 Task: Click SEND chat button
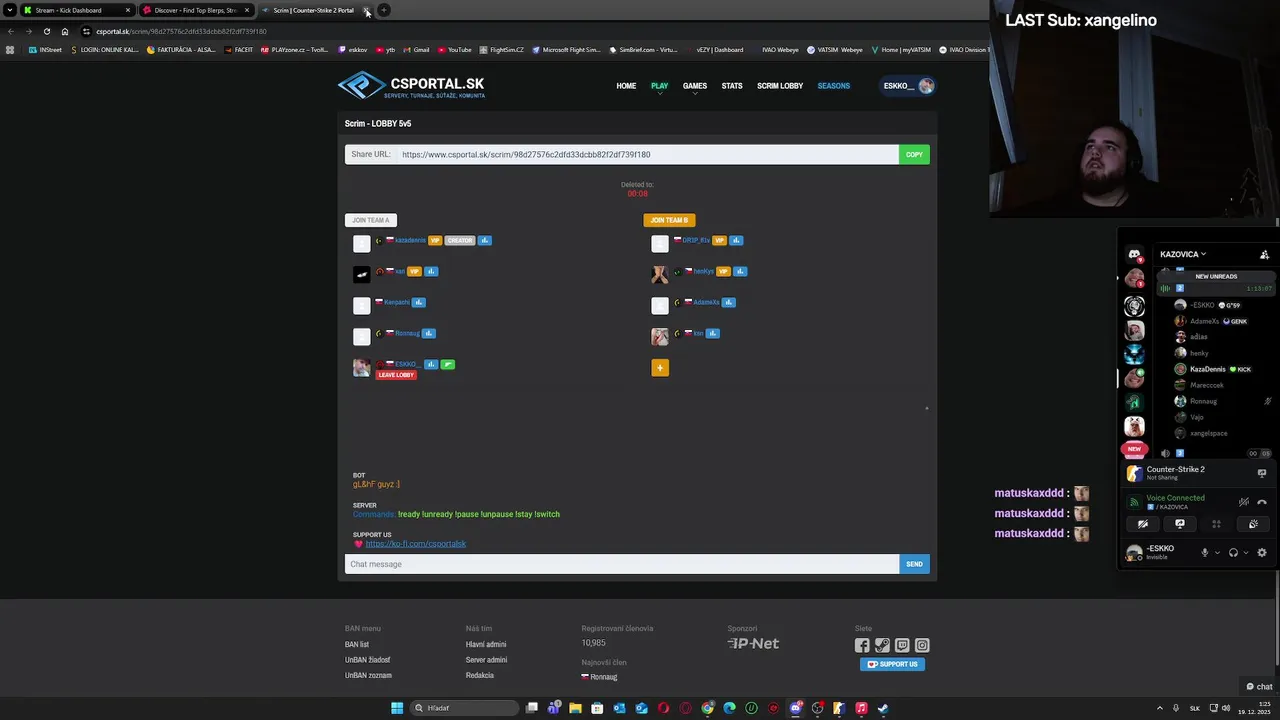click(914, 564)
